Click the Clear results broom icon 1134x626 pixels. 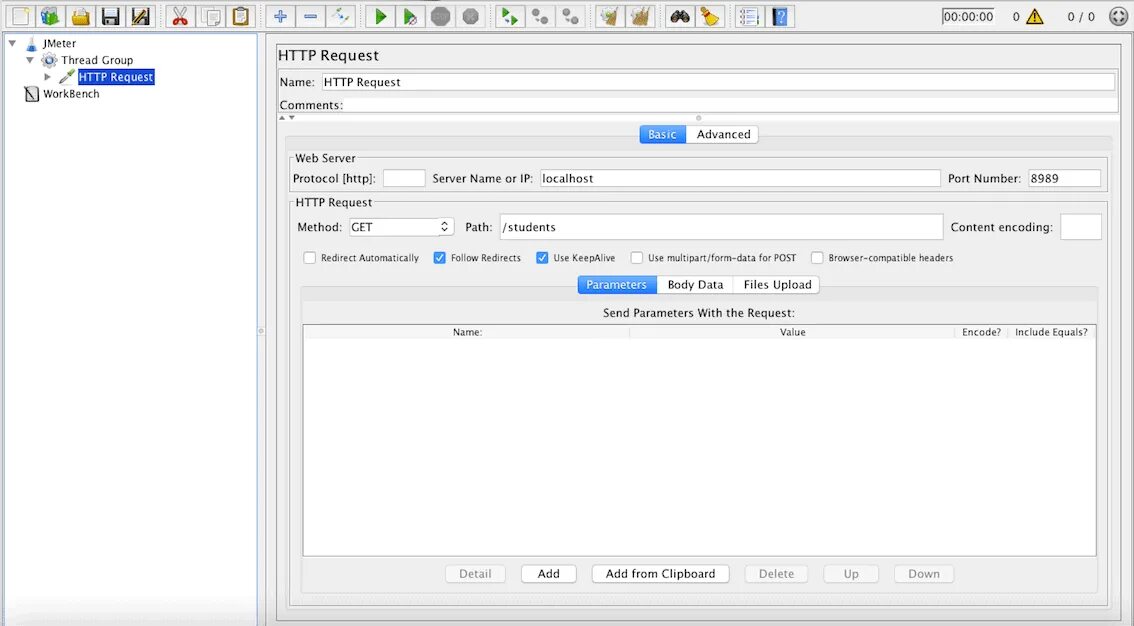tap(610, 16)
